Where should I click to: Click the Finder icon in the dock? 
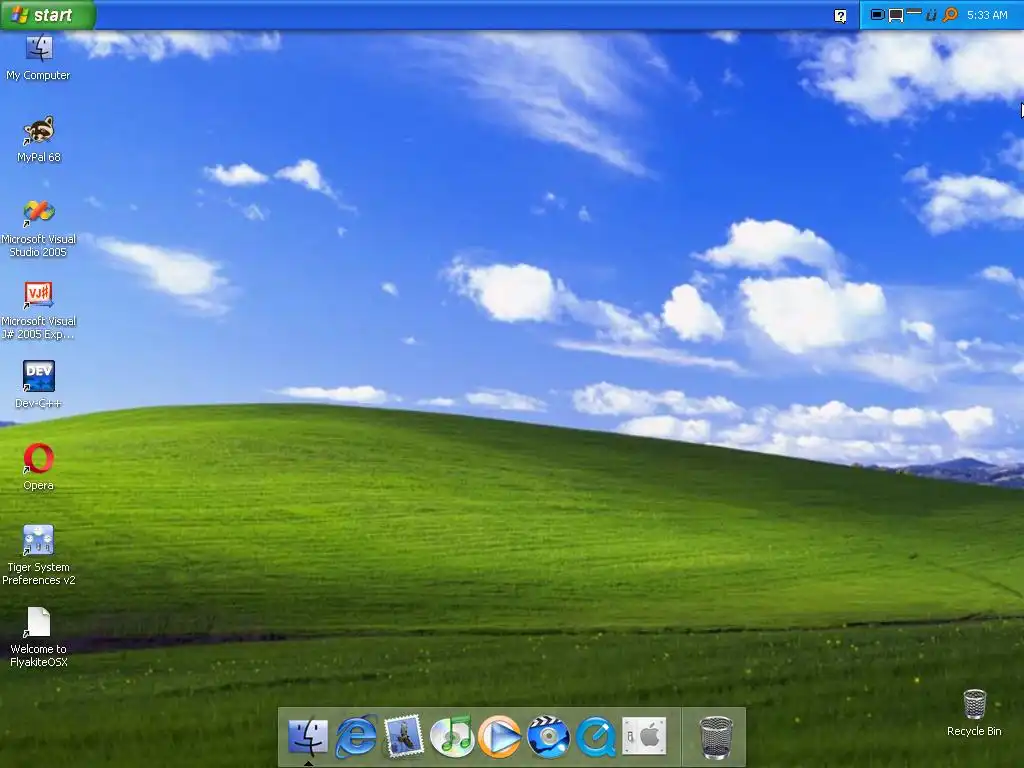coord(308,737)
